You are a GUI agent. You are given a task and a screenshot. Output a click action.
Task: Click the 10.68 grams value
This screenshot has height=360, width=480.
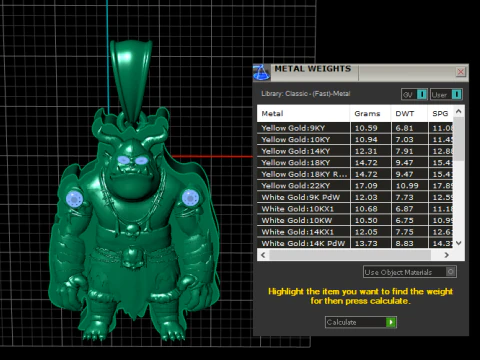(366, 209)
